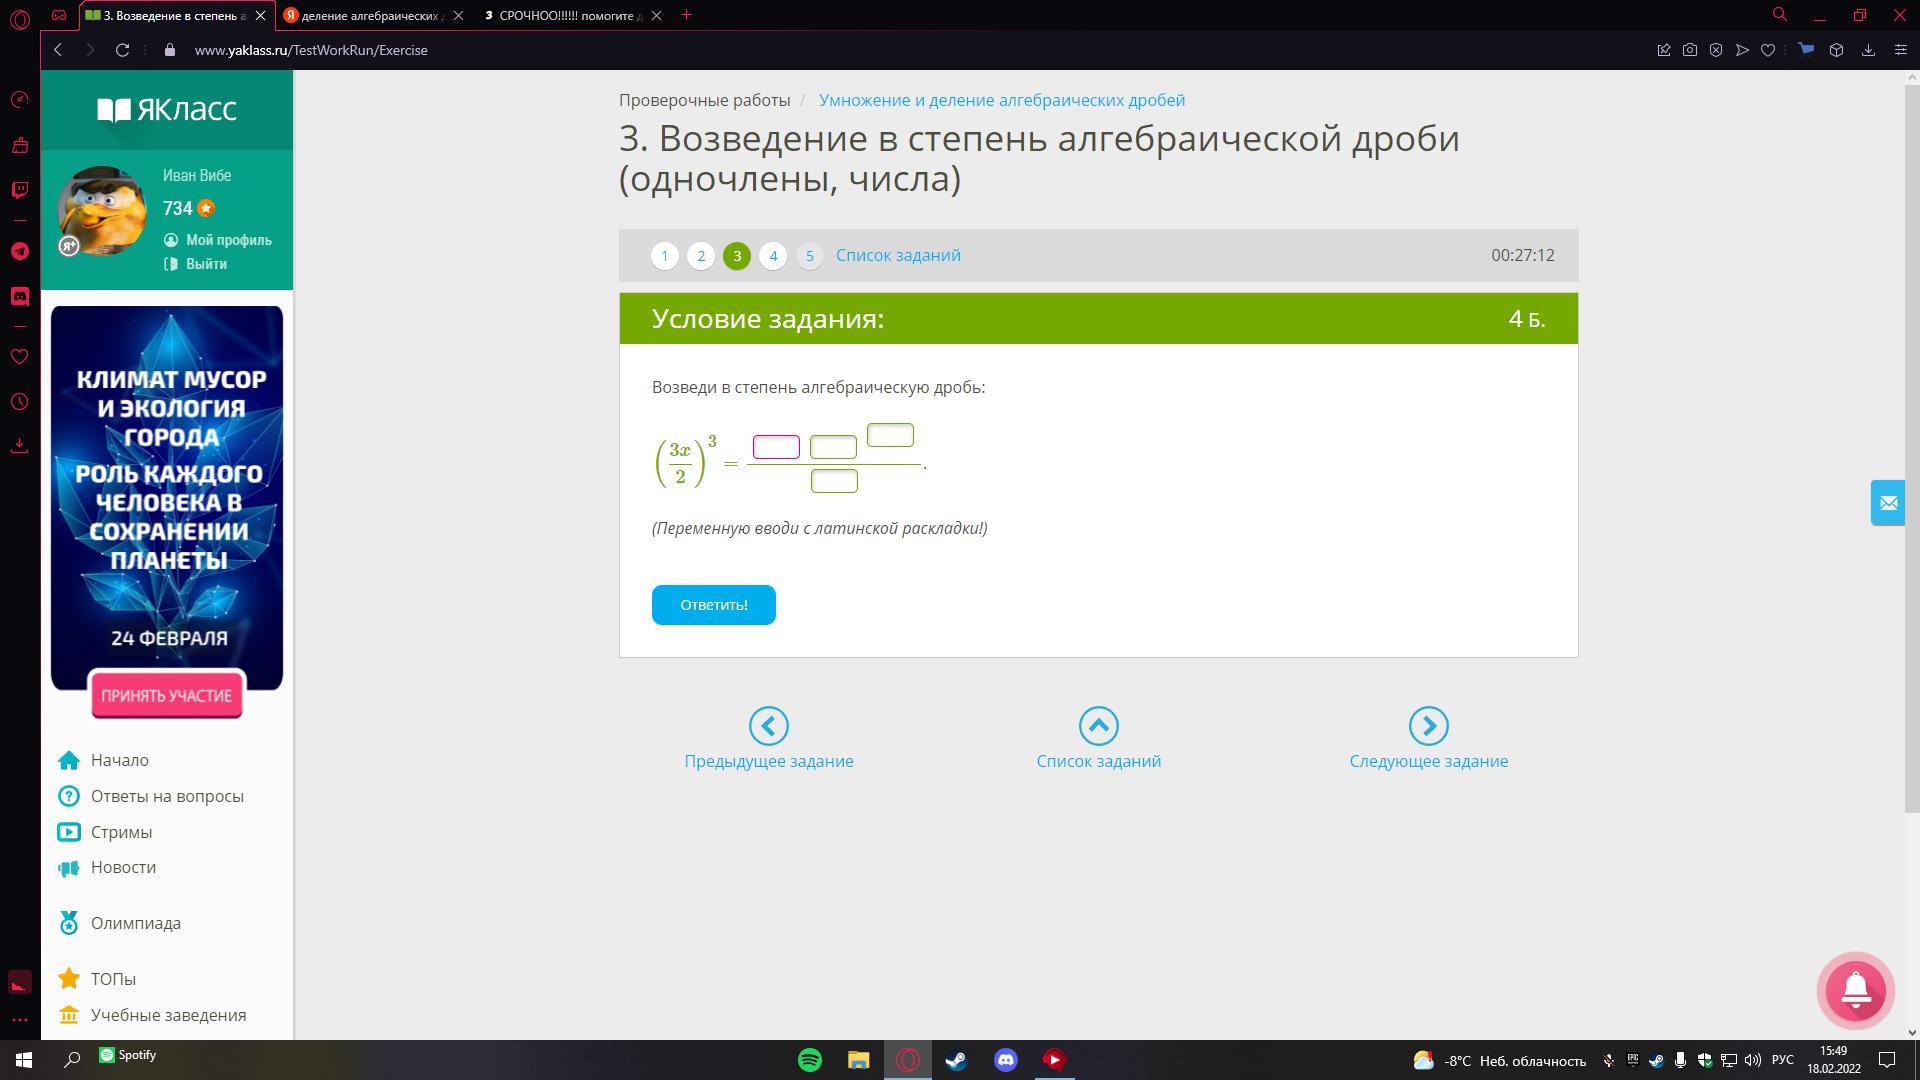Screen dimensions: 1920x1080
Task: Click the pink notification bell icon
Action: point(1855,990)
